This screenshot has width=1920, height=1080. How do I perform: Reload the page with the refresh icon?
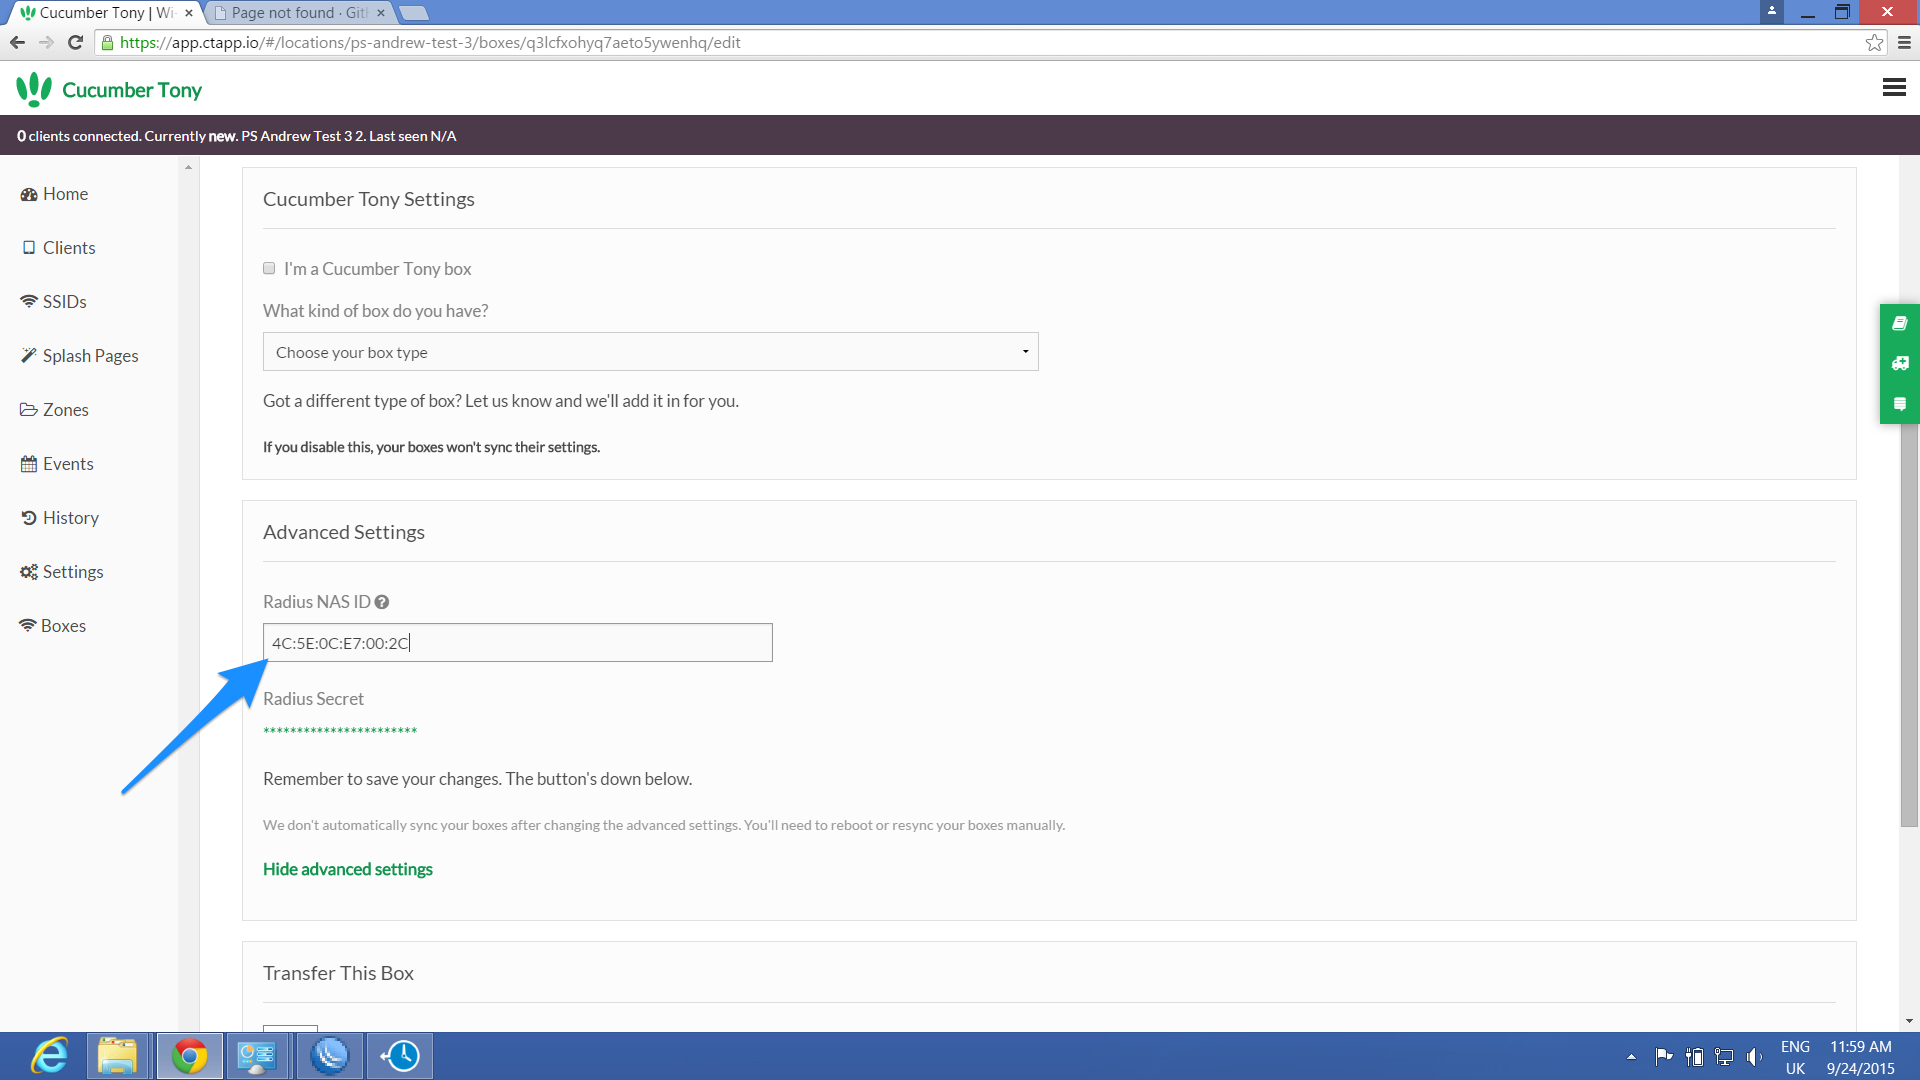pos(75,42)
